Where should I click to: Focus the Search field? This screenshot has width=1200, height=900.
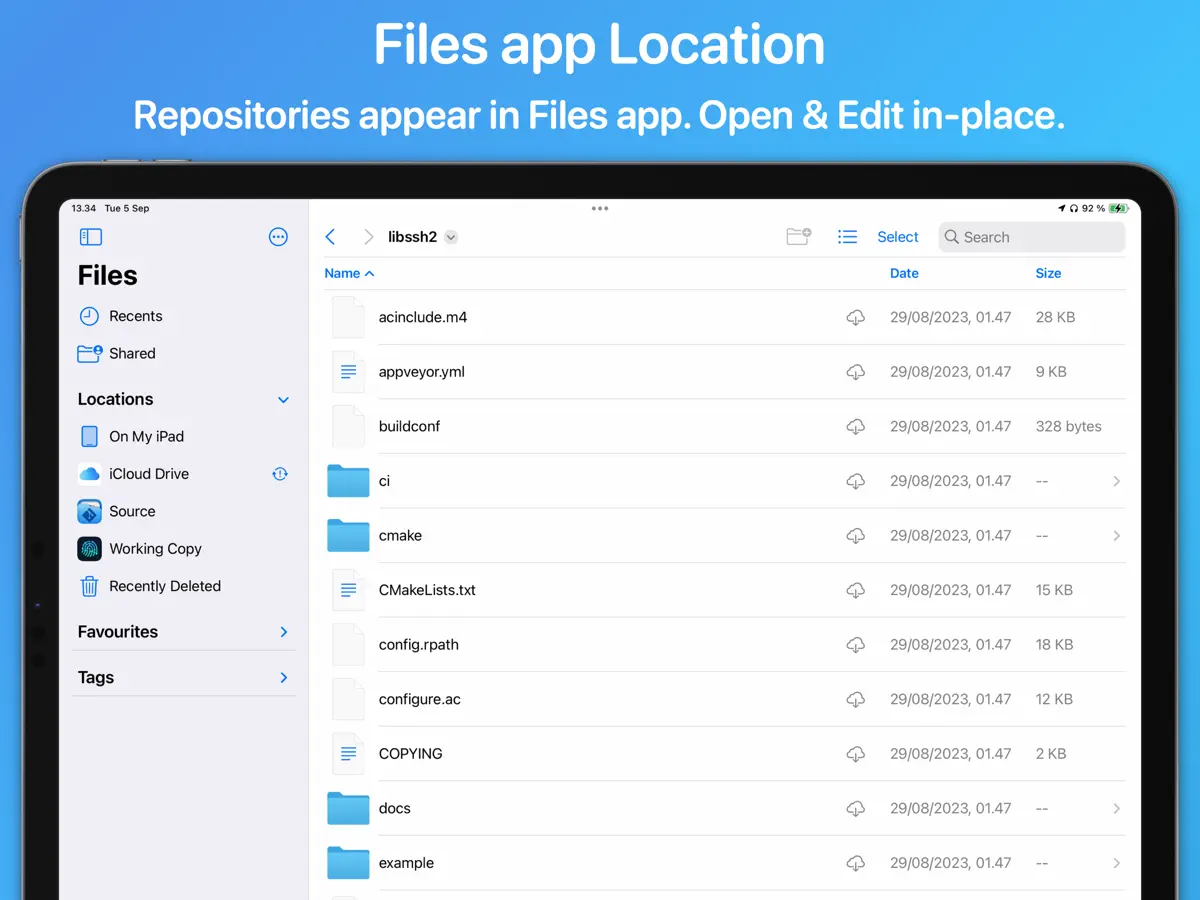coord(1032,237)
